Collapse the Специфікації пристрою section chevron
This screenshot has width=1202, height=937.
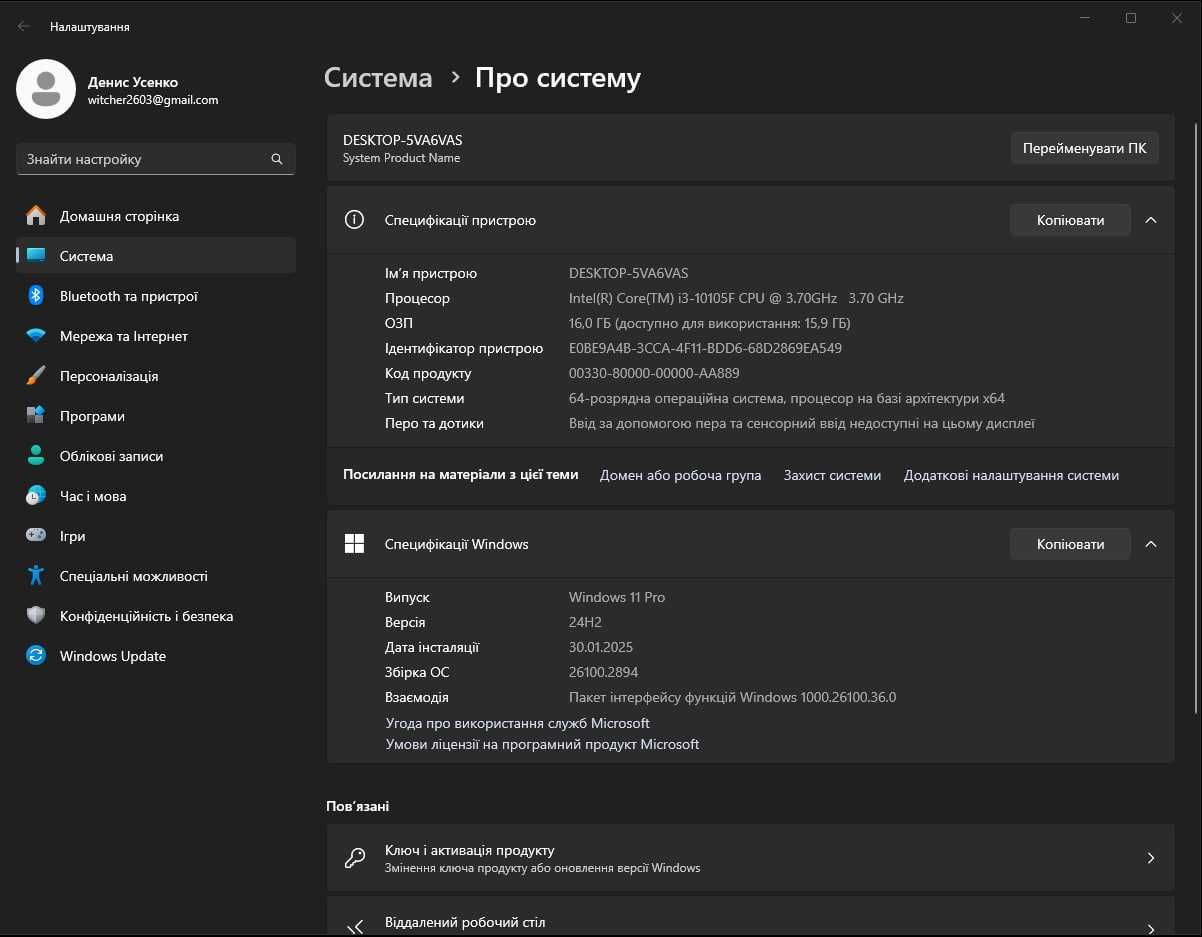pyautogui.click(x=1151, y=220)
